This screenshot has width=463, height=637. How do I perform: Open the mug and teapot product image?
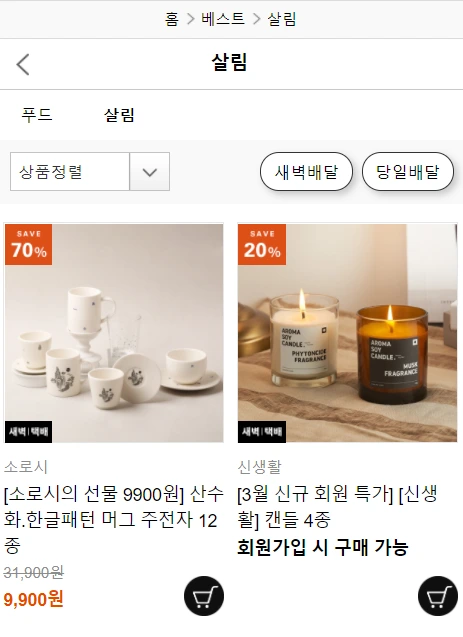114,333
